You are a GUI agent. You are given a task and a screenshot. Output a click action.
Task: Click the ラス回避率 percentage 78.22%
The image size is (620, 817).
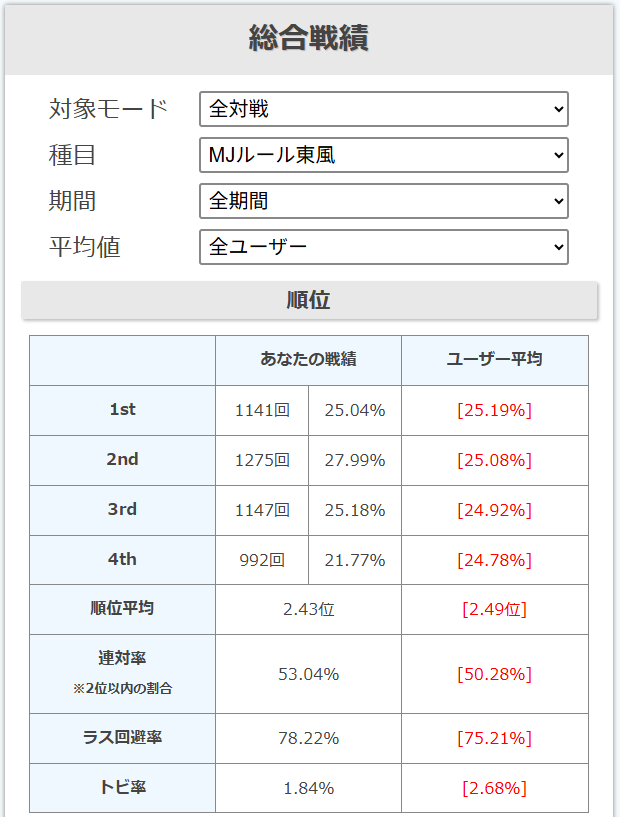307,738
